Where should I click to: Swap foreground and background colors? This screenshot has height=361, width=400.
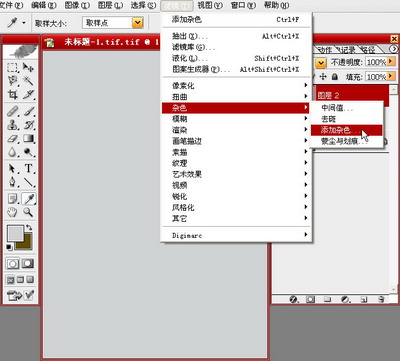pyautogui.click(x=29, y=227)
